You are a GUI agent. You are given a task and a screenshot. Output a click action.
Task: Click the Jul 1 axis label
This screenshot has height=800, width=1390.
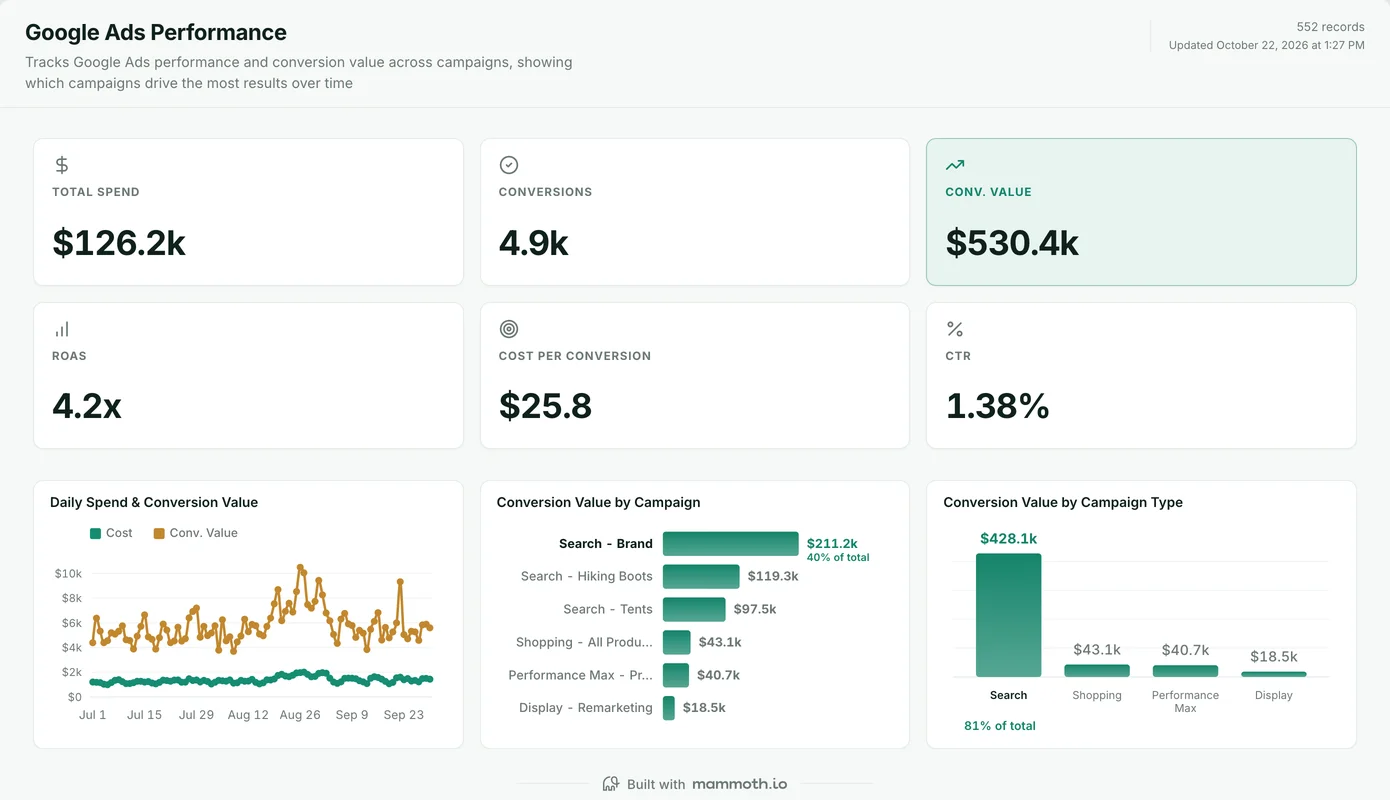(93, 715)
